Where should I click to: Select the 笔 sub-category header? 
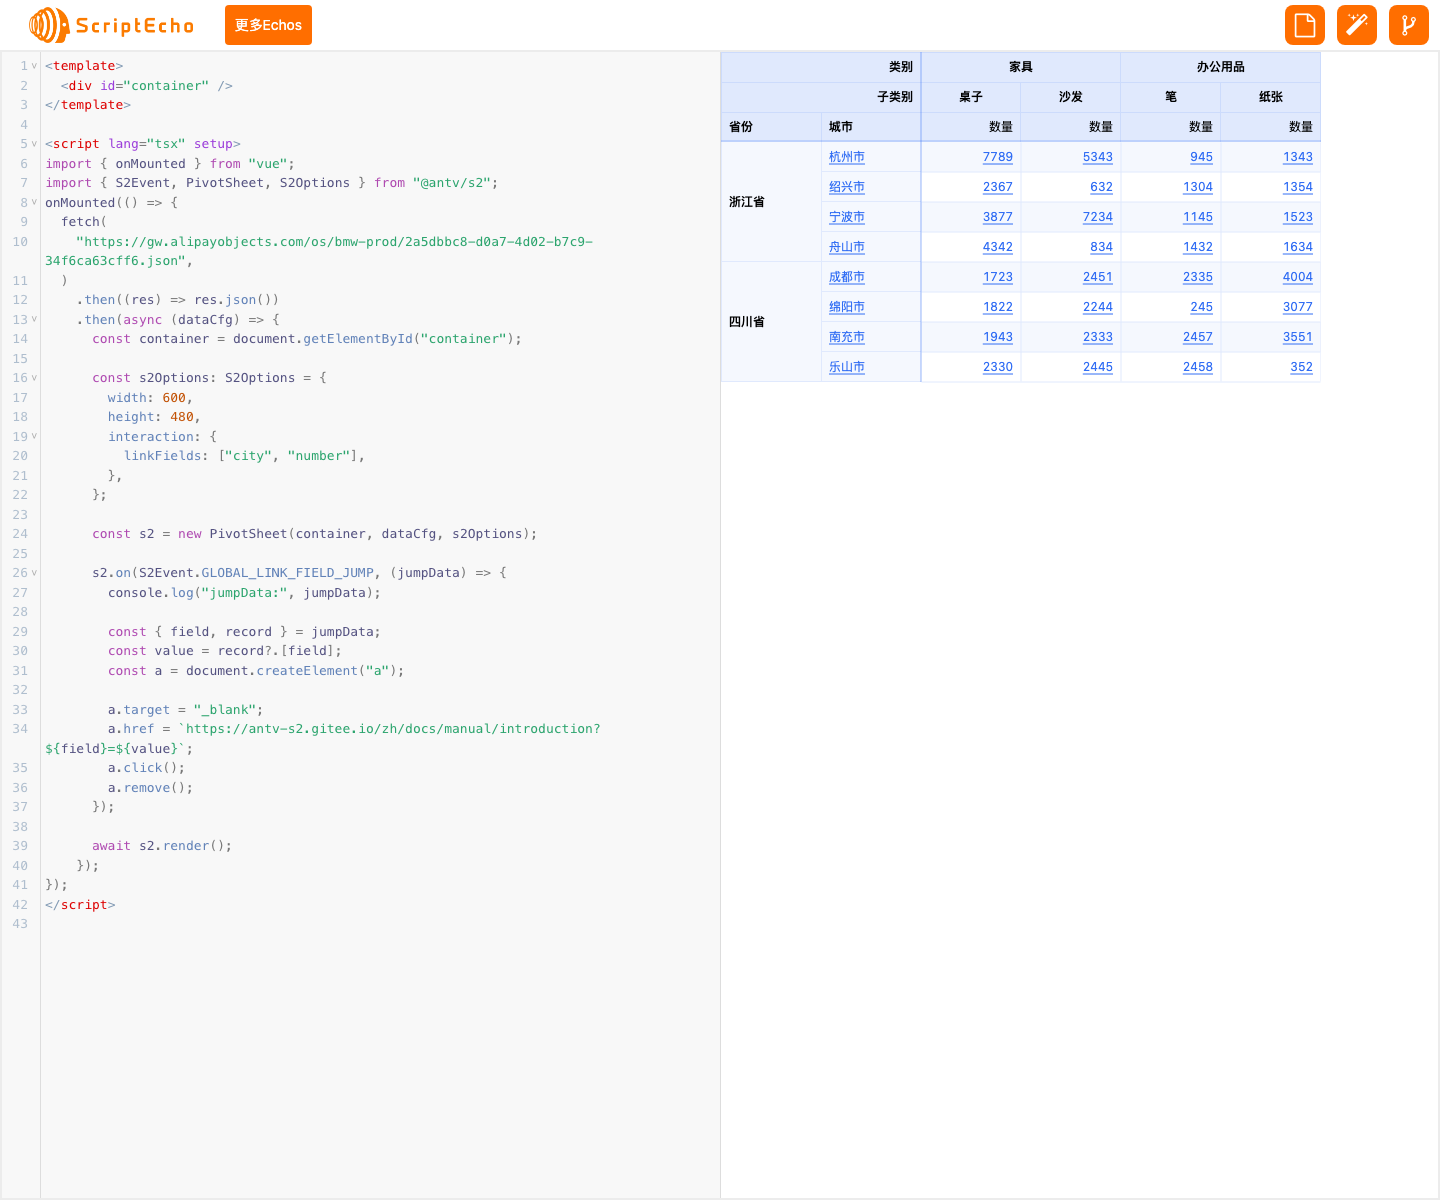1171,97
